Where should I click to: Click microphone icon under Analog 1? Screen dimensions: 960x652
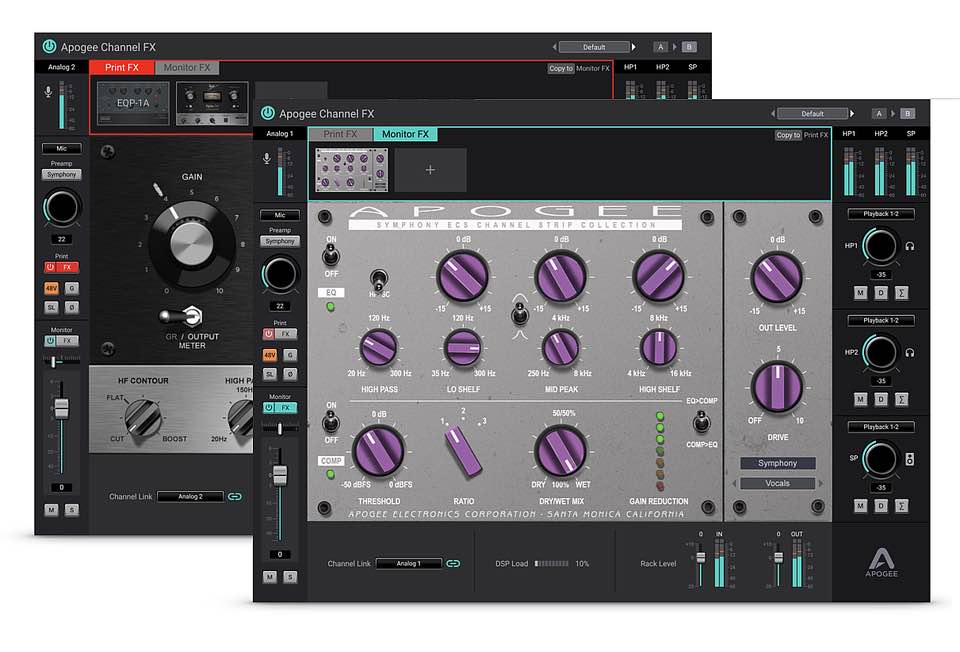click(267, 159)
